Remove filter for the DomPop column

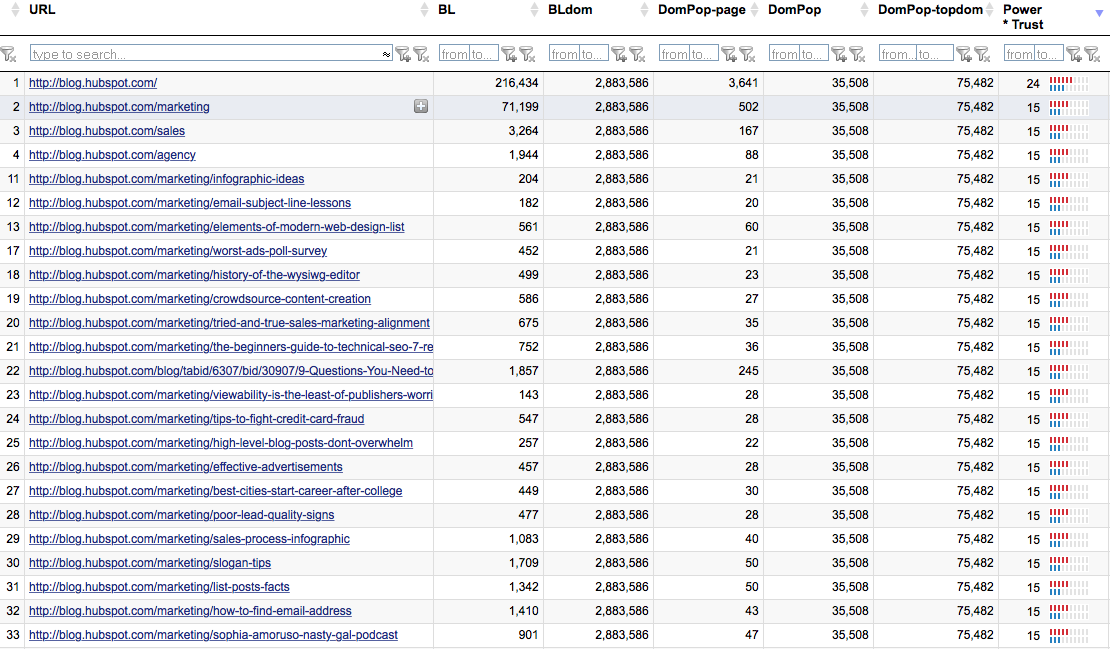(x=857, y=54)
